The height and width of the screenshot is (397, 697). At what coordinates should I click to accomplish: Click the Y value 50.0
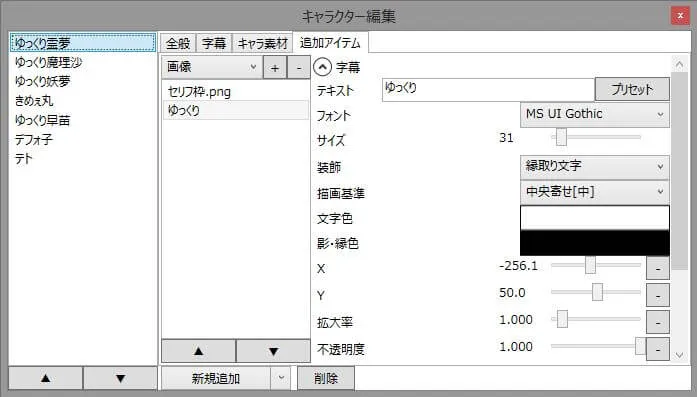pos(512,293)
